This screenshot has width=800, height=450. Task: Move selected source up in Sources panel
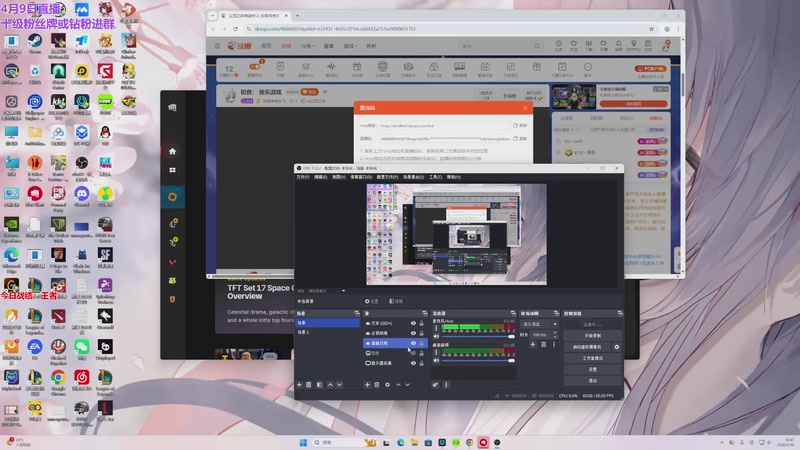coord(398,385)
